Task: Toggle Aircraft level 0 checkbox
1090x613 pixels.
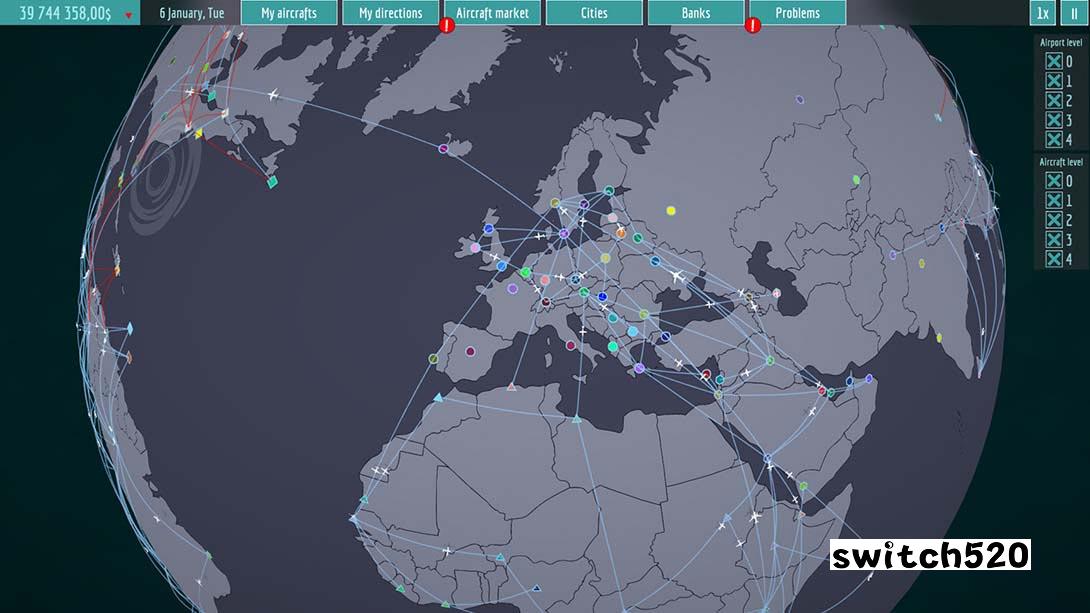Action: (1054, 181)
